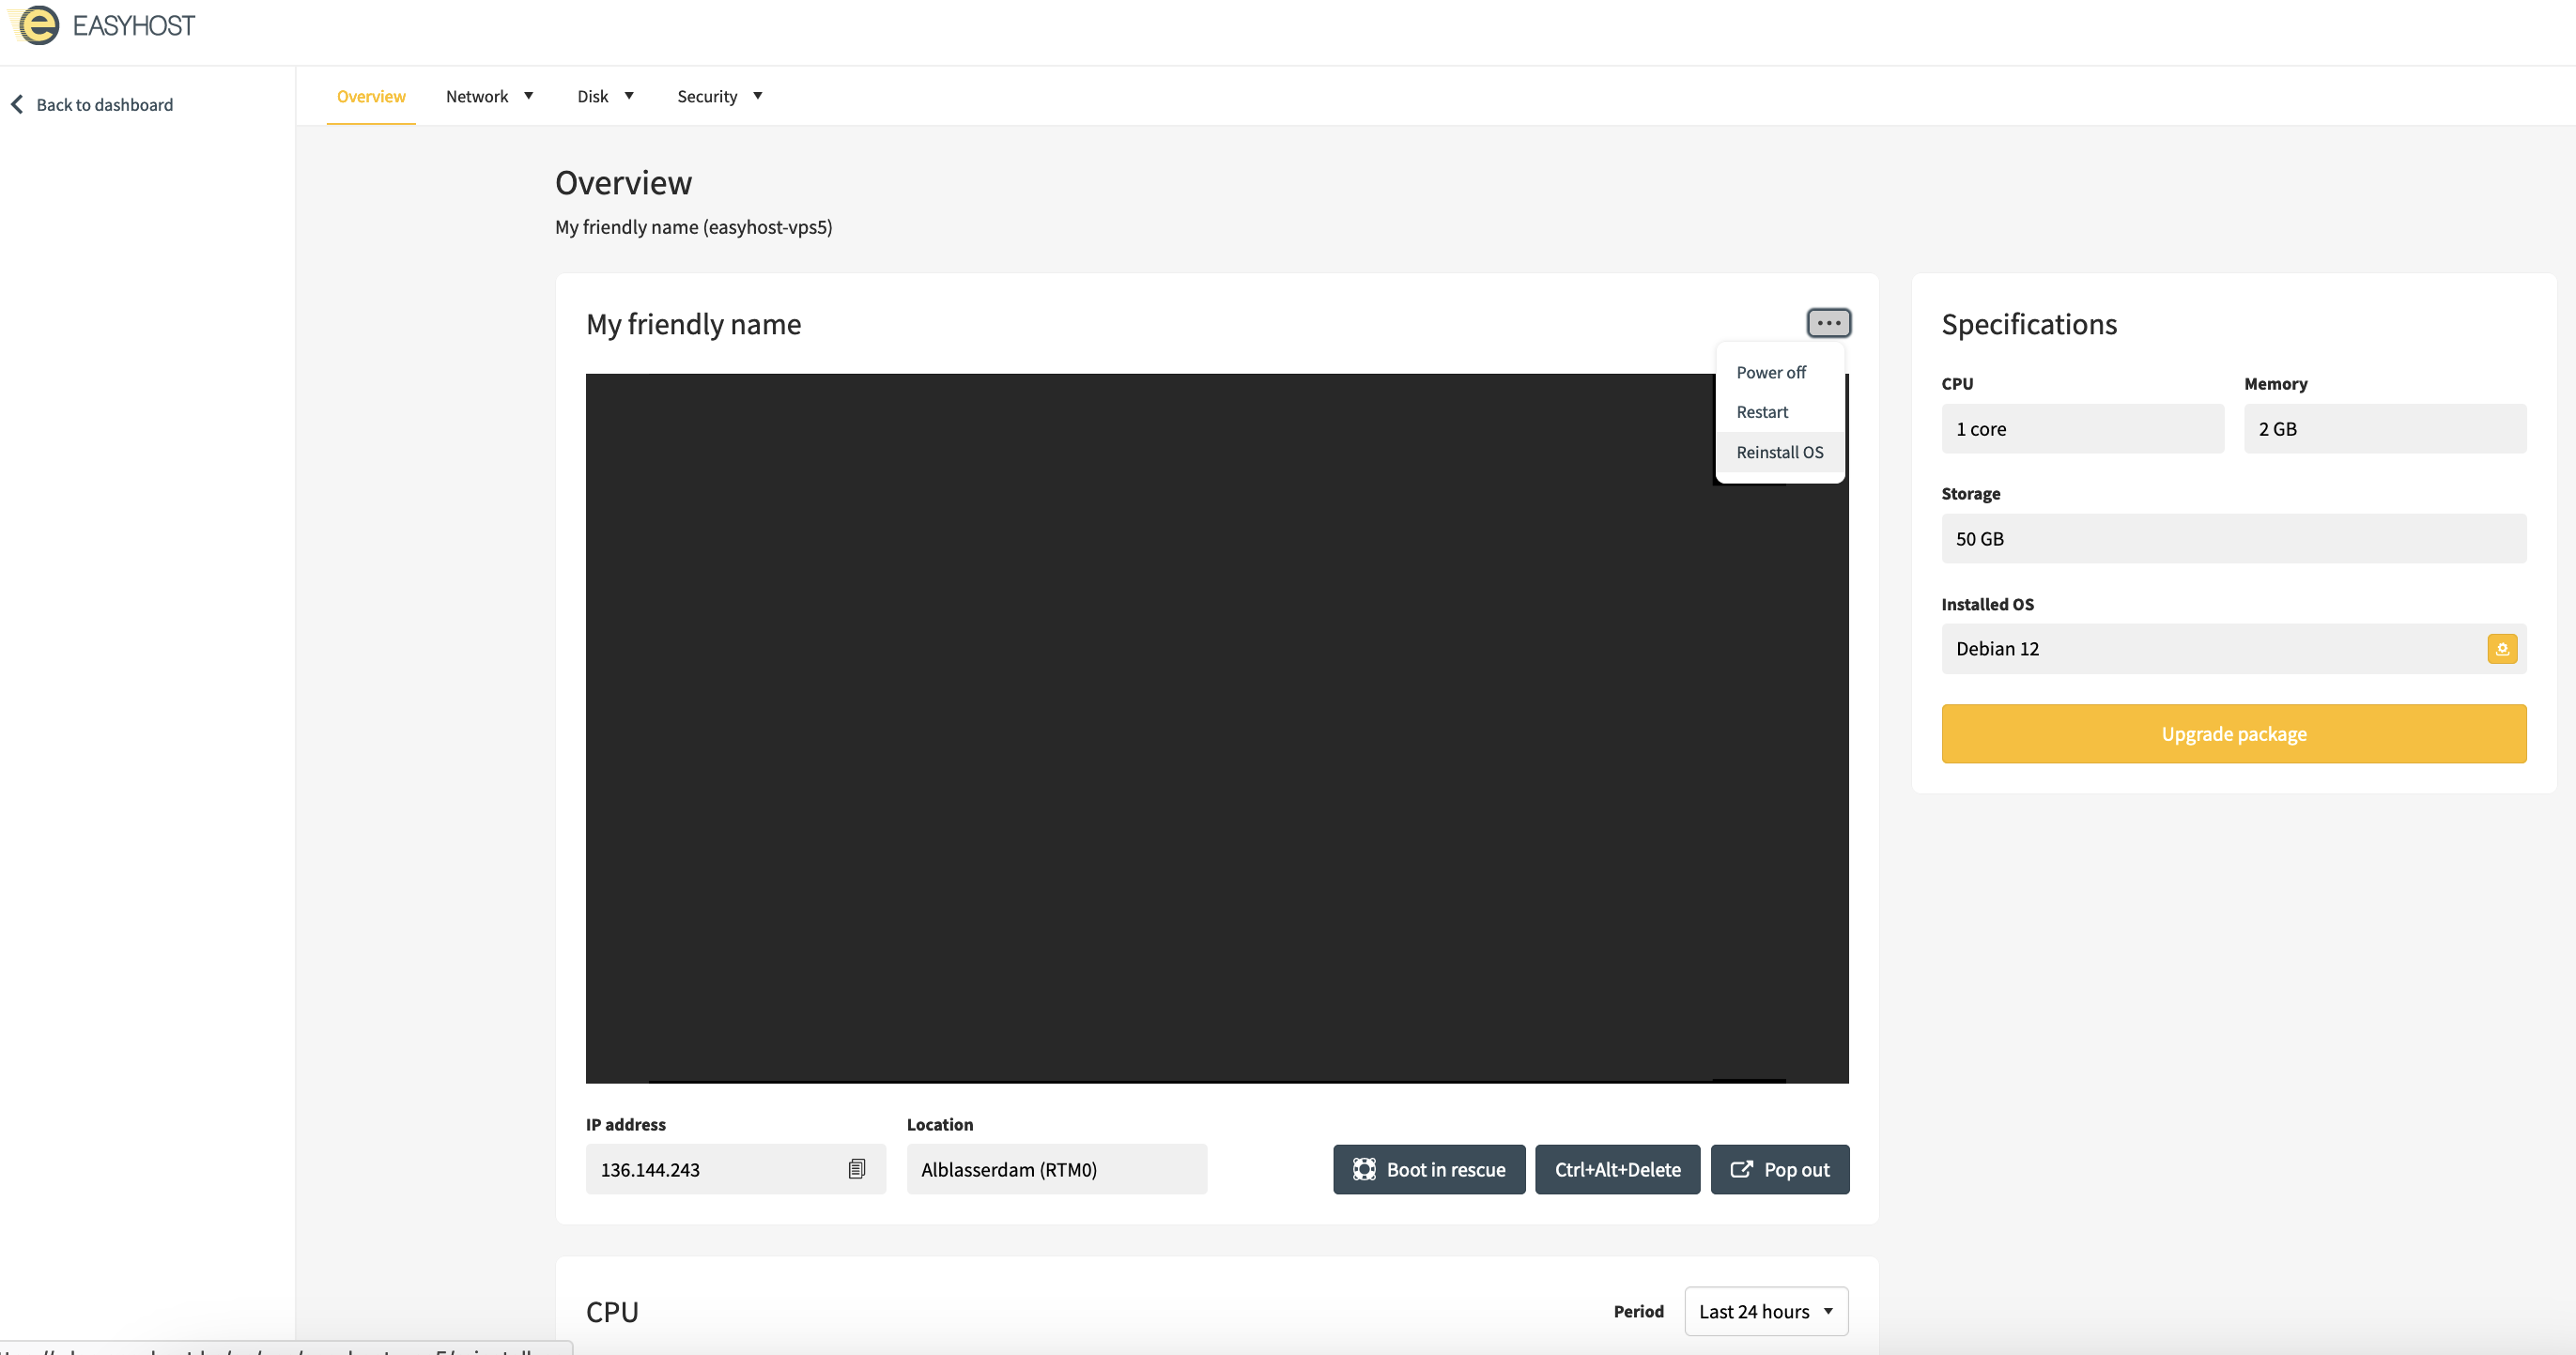Image resolution: width=2576 pixels, height=1355 pixels.
Task: Open the Security dropdown menu
Action: coord(719,96)
